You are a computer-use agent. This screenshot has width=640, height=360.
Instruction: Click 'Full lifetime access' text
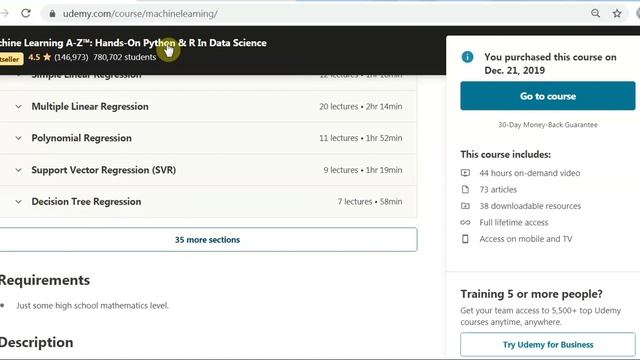pos(513,222)
